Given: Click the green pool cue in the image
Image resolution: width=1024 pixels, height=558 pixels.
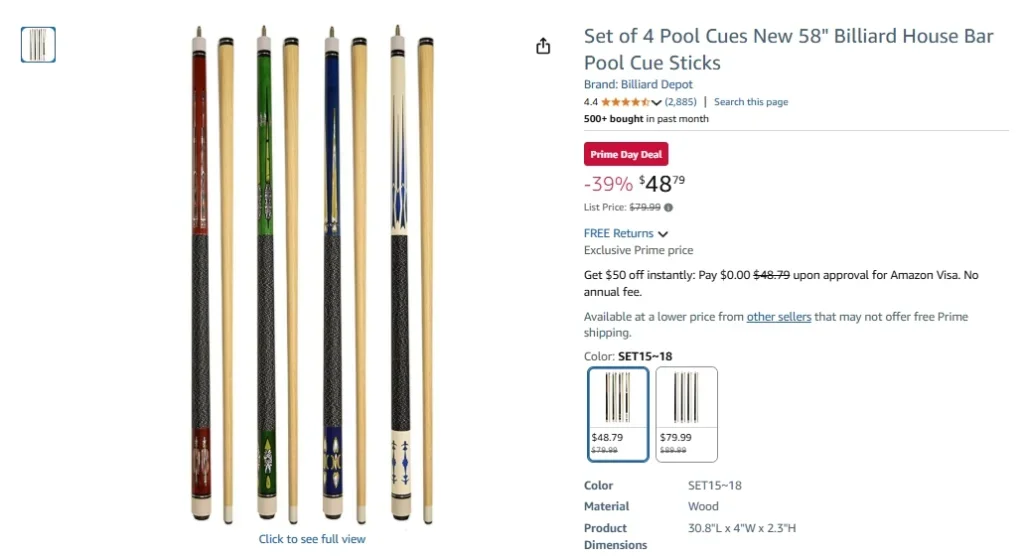Looking at the screenshot, I should [x=264, y=270].
